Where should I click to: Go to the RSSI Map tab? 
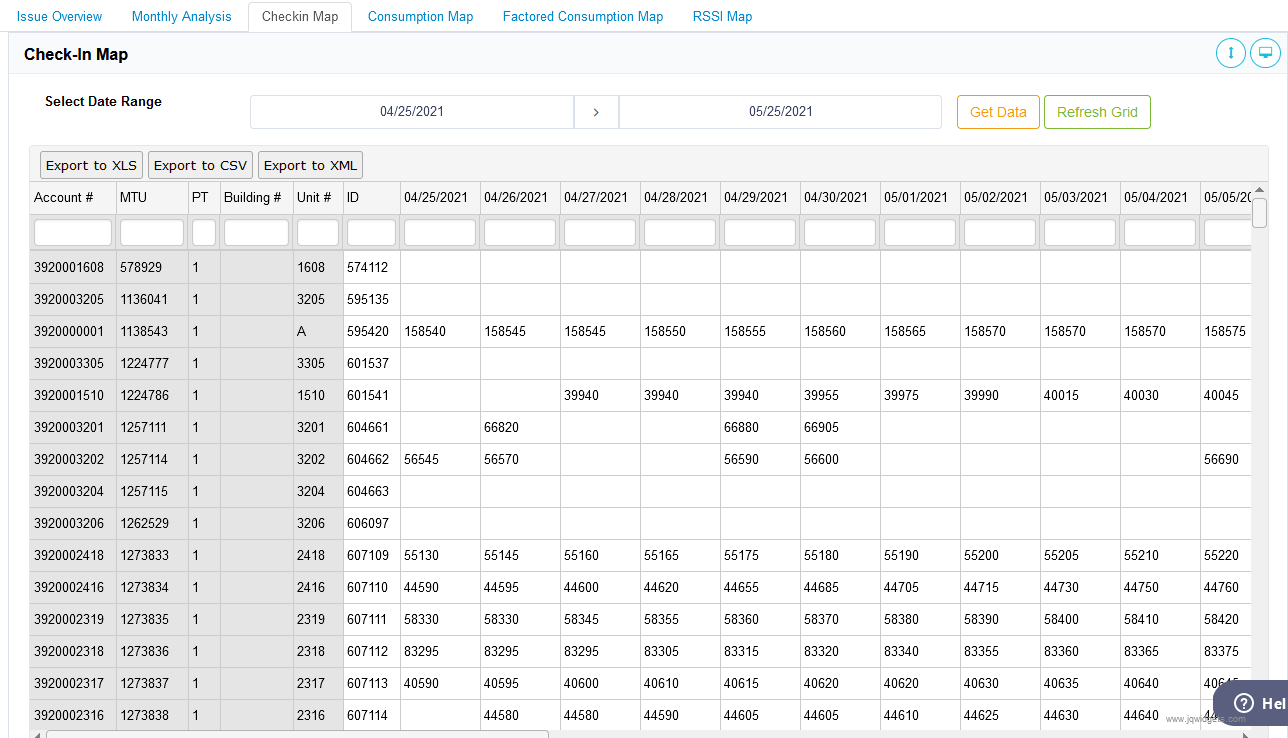tap(722, 17)
